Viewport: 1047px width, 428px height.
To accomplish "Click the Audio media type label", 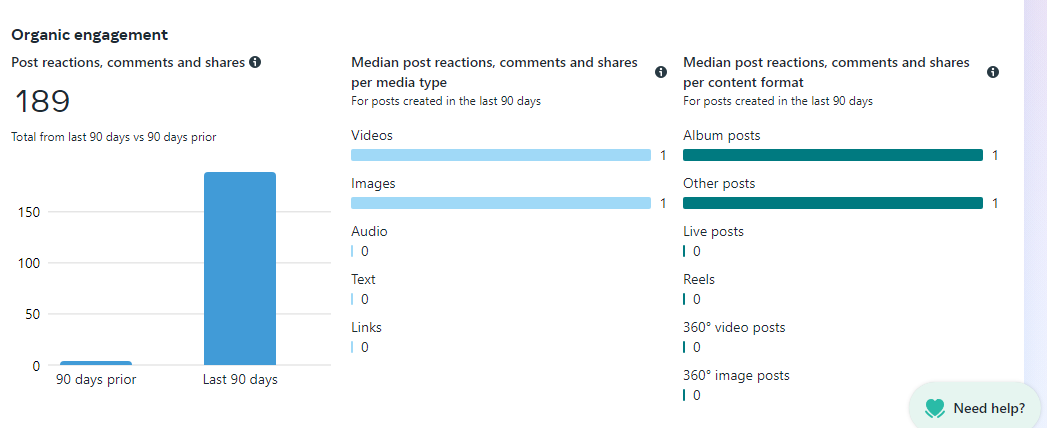I will click(369, 231).
